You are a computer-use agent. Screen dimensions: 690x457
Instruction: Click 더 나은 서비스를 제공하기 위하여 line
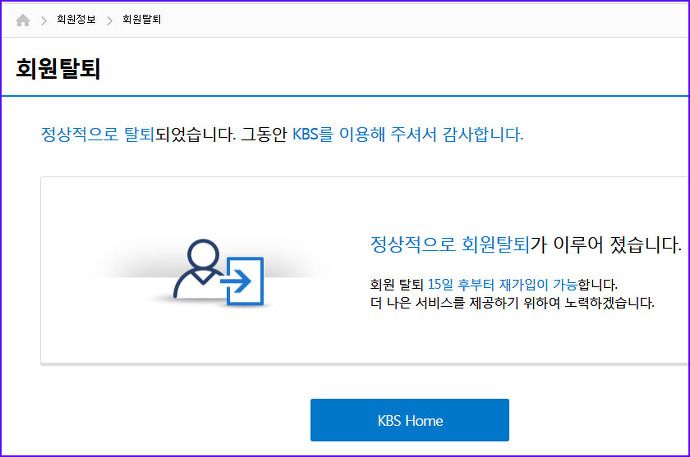(x=512, y=303)
